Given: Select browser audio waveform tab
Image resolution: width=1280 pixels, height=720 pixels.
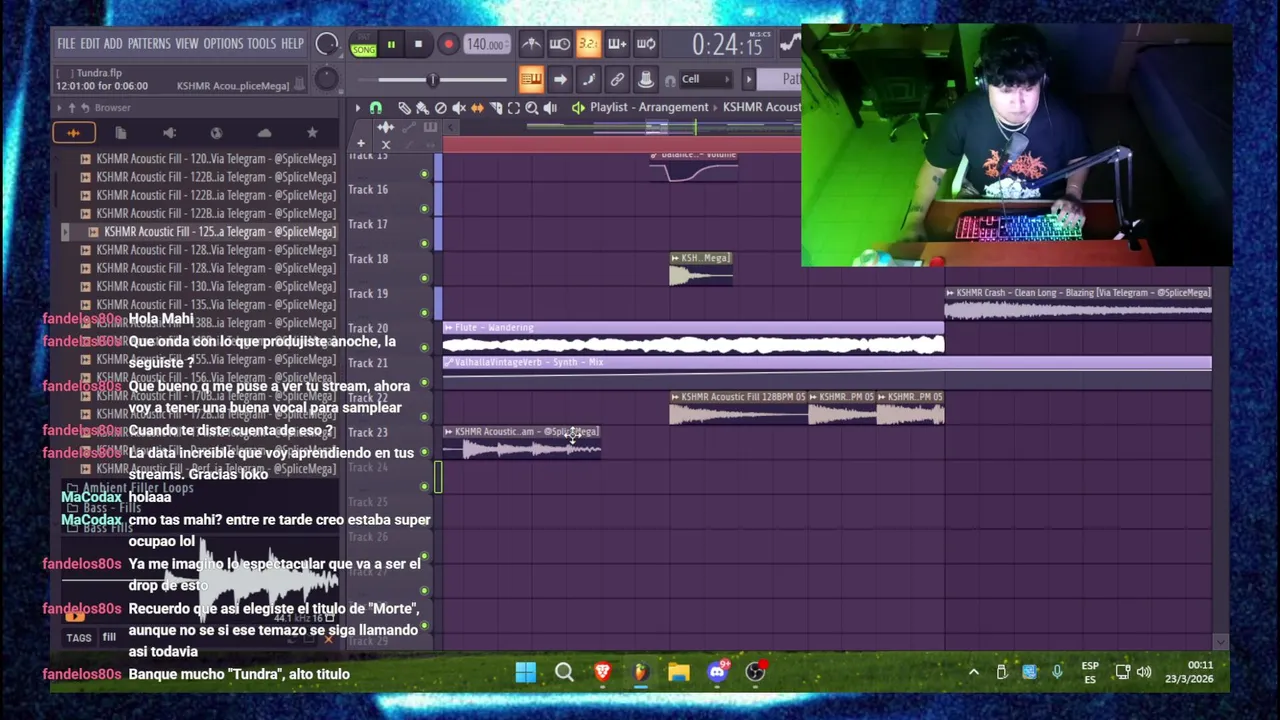Looking at the screenshot, I should pos(74,132).
